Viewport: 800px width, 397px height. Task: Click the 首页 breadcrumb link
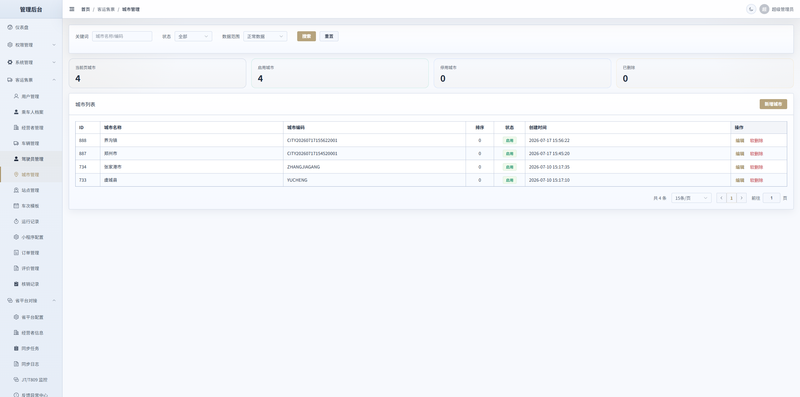coord(85,9)
